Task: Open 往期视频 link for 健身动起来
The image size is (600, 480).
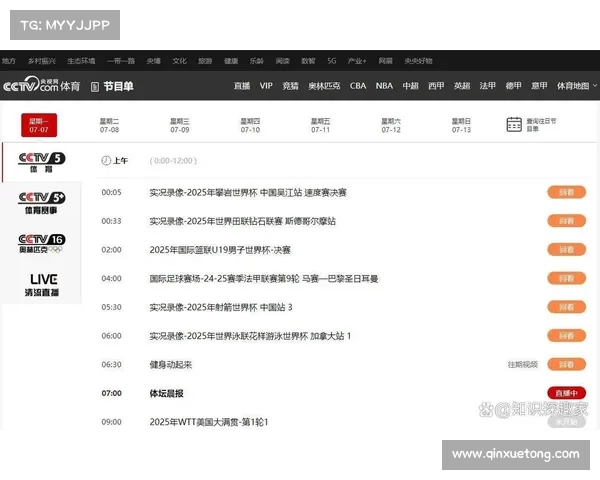Action: point(523,364)
